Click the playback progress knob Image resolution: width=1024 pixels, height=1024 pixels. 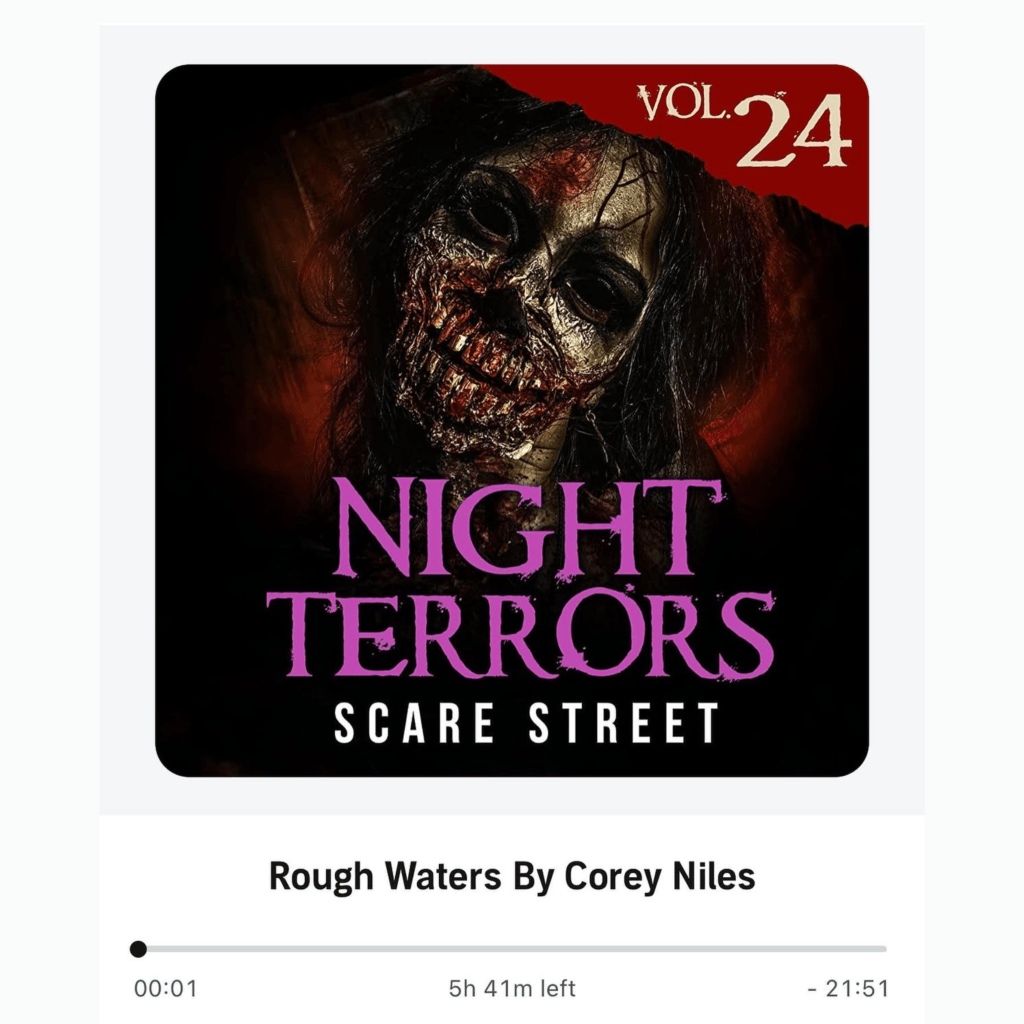138,949
